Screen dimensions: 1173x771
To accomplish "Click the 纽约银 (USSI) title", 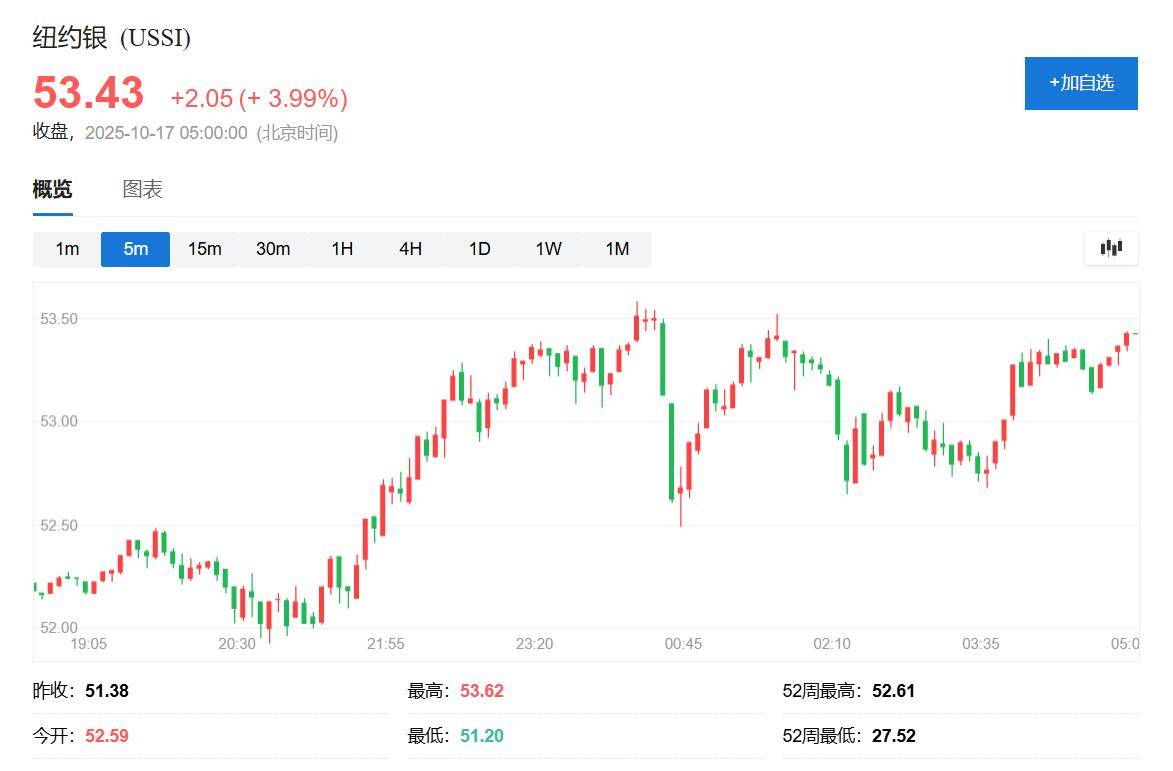I will [112, 38].
